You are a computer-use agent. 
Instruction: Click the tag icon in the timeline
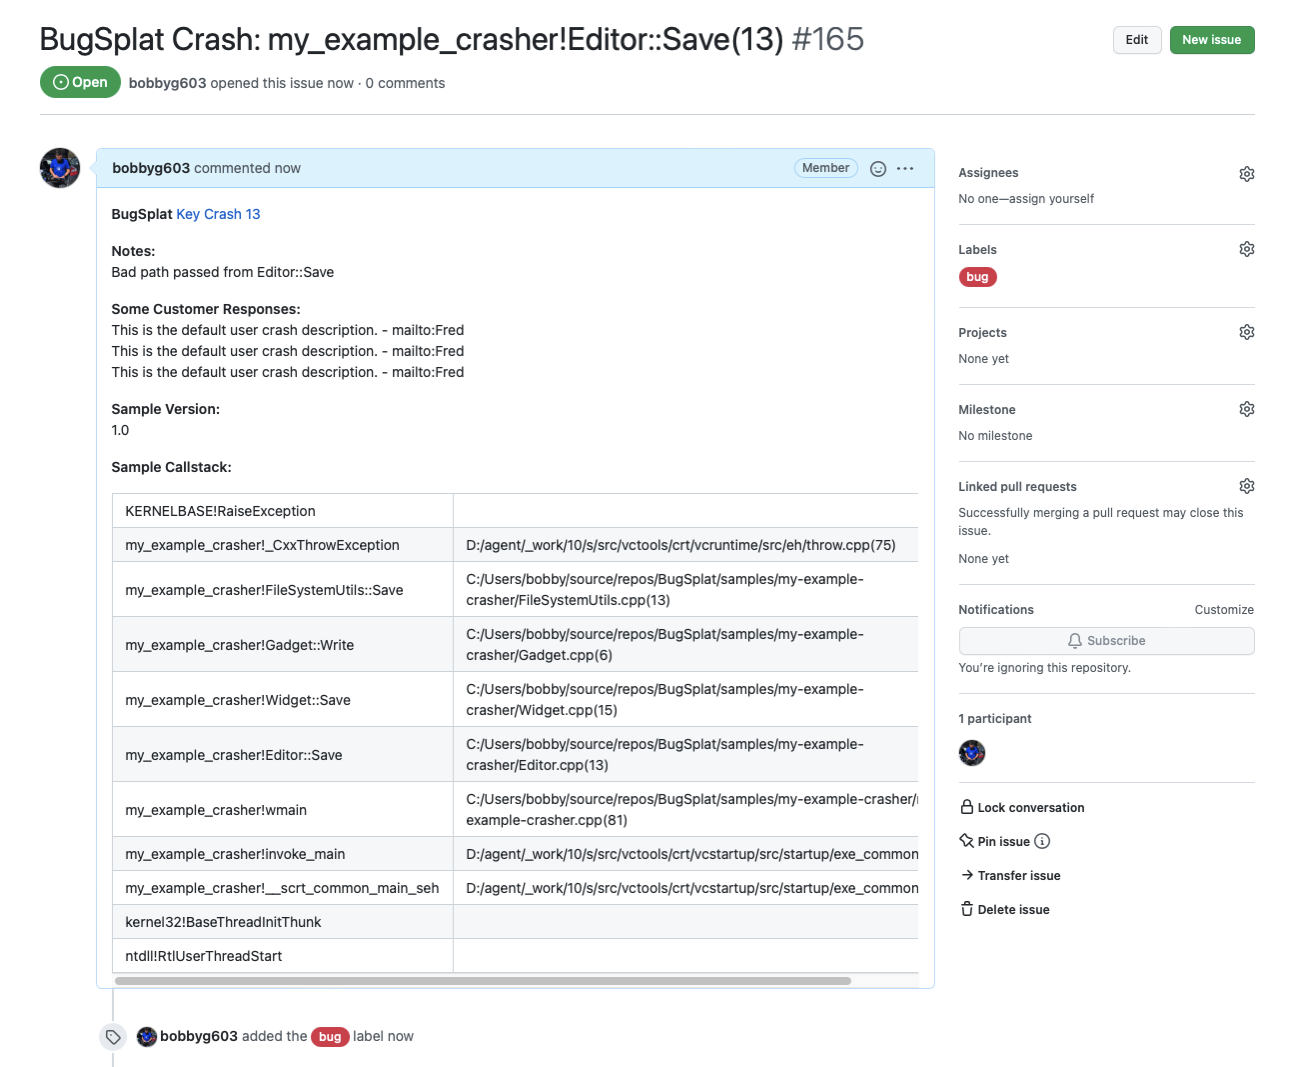point(113,1037)
